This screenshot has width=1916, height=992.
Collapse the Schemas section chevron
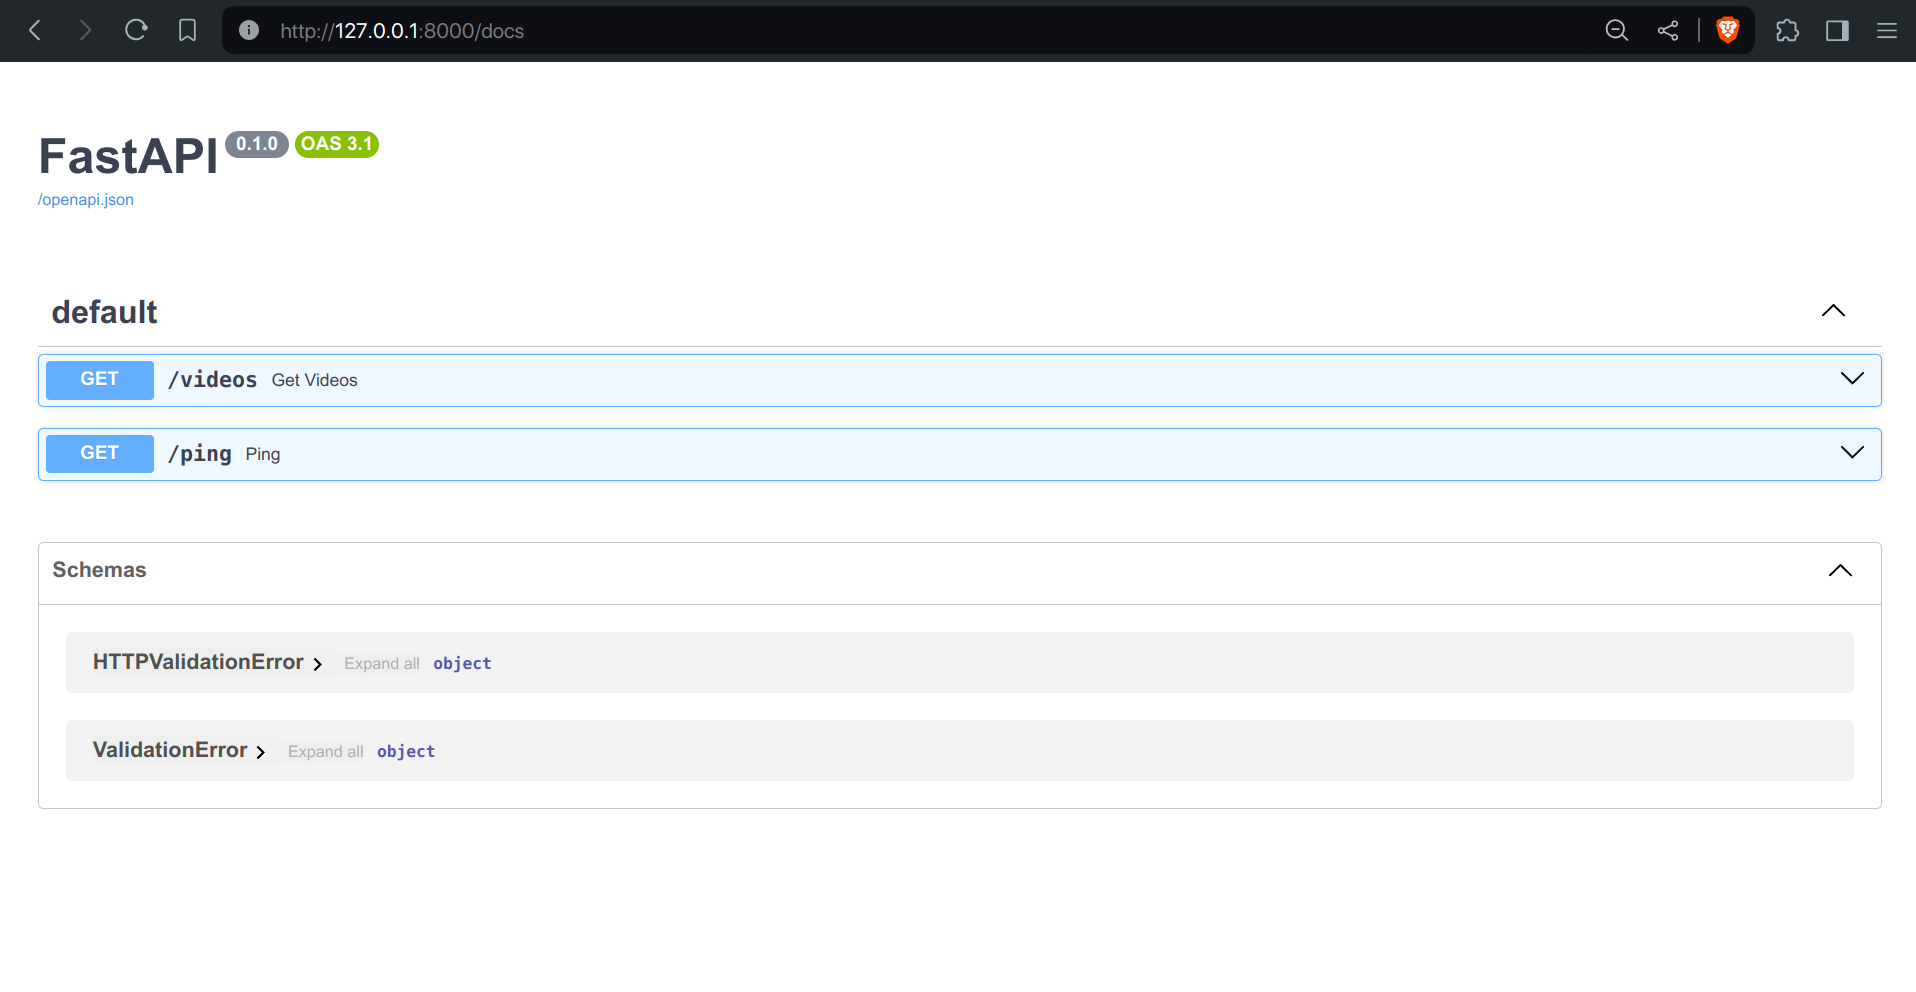tap(1840, 570)
